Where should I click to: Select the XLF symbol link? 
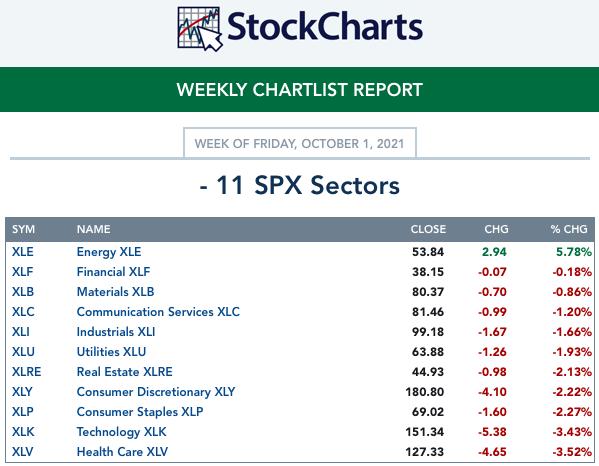(23, 272)
